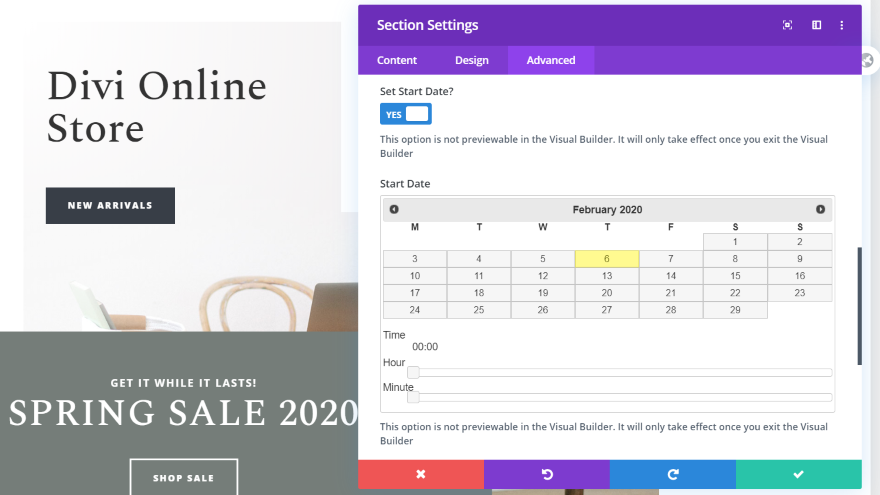The image size is (880, 495).
Task: Click the undo arrow button
Action: [x=547, y=474]
